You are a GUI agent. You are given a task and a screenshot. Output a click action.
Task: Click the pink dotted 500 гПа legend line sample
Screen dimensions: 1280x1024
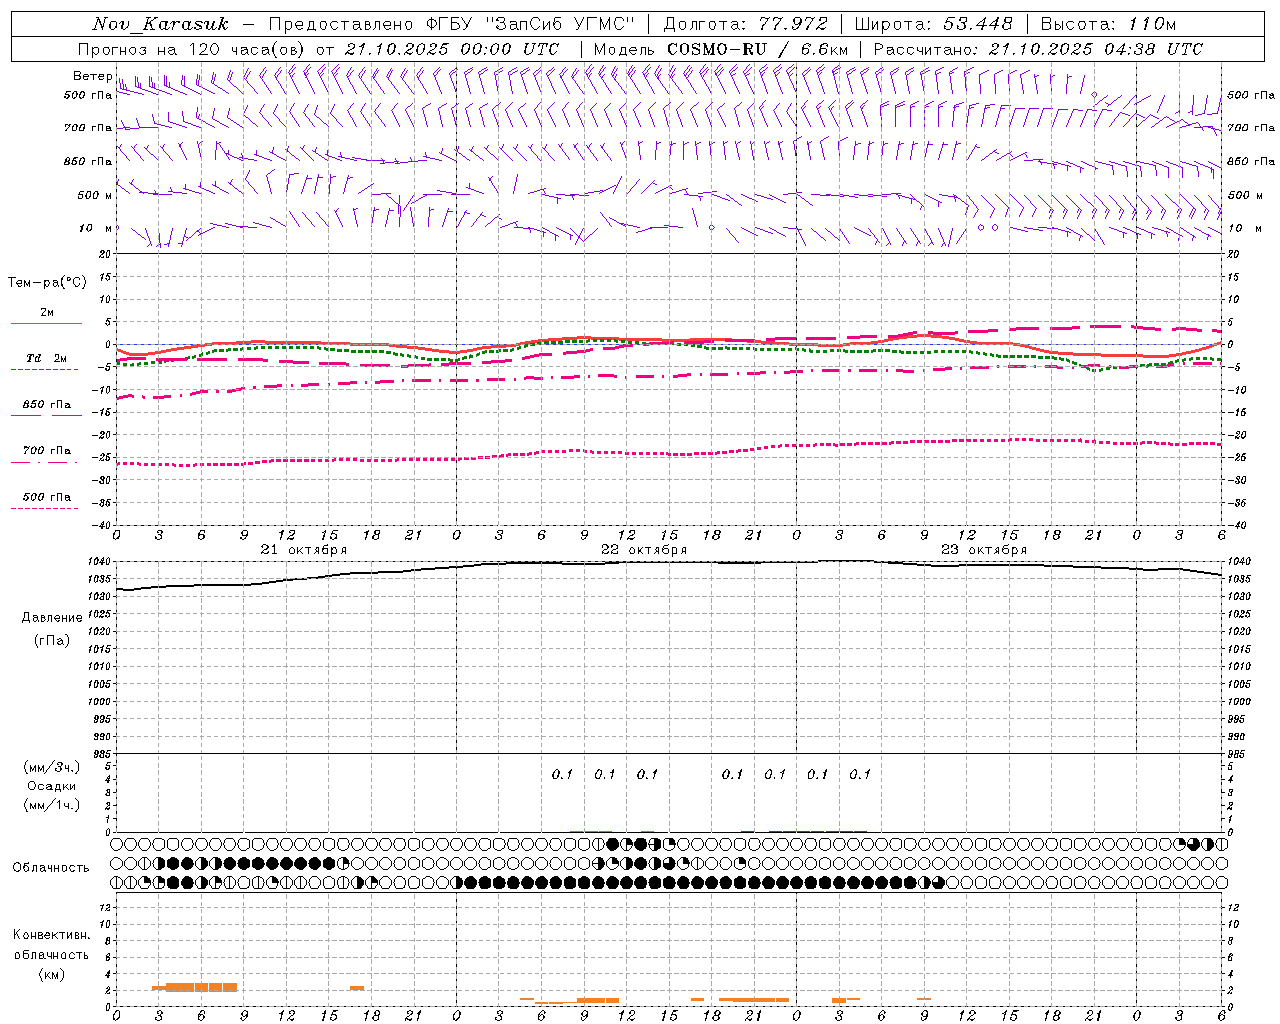coord(44,508)
